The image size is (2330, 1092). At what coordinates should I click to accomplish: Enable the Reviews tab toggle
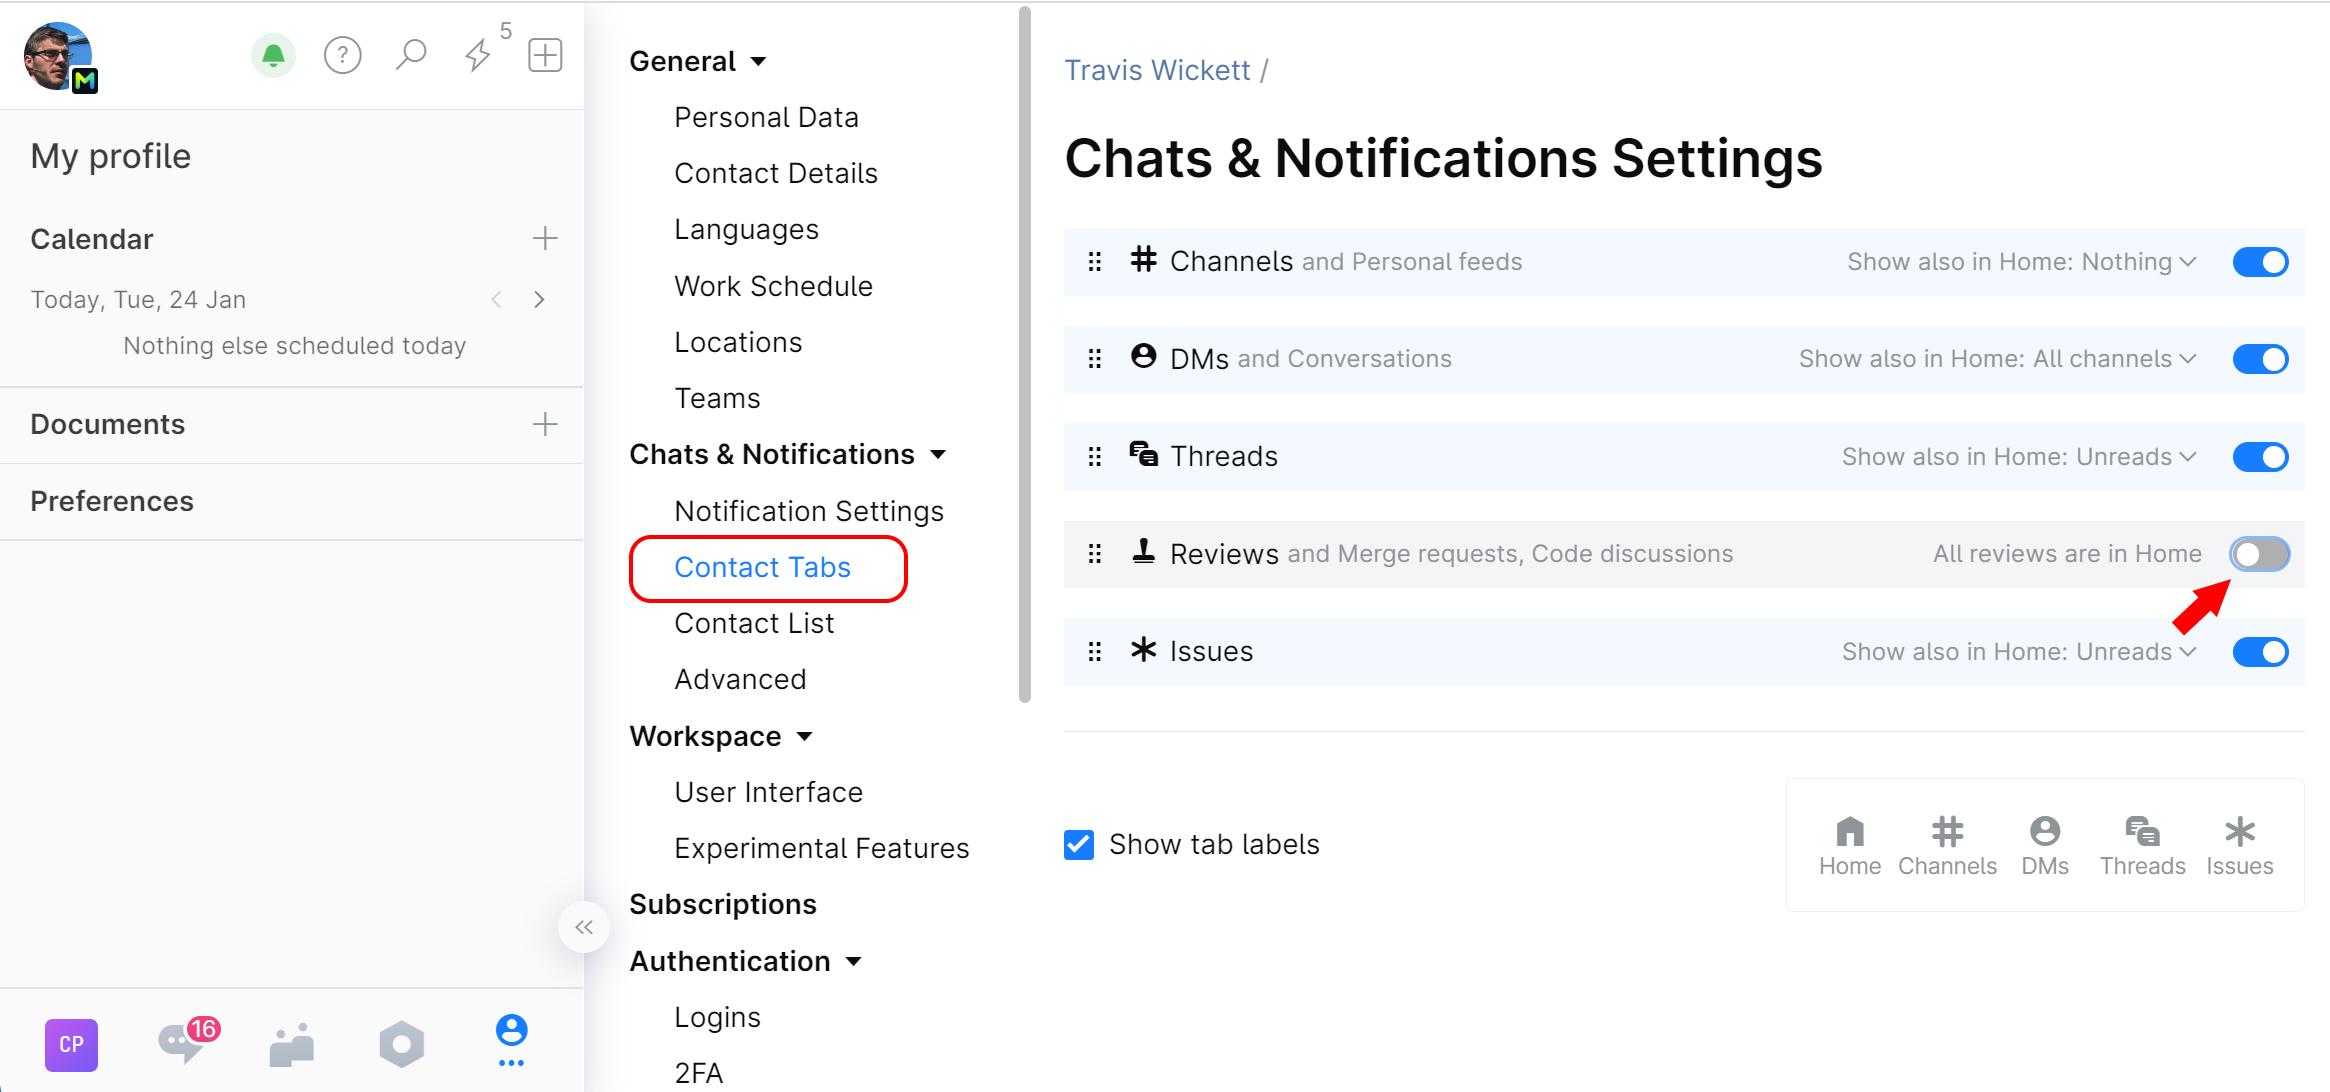[2260, 554]
